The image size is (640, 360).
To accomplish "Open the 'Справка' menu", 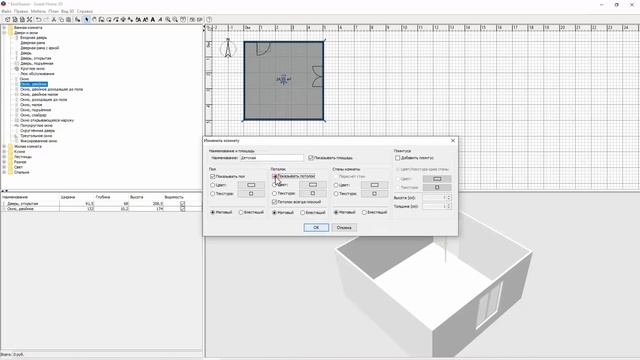I will tap(85, 11).
